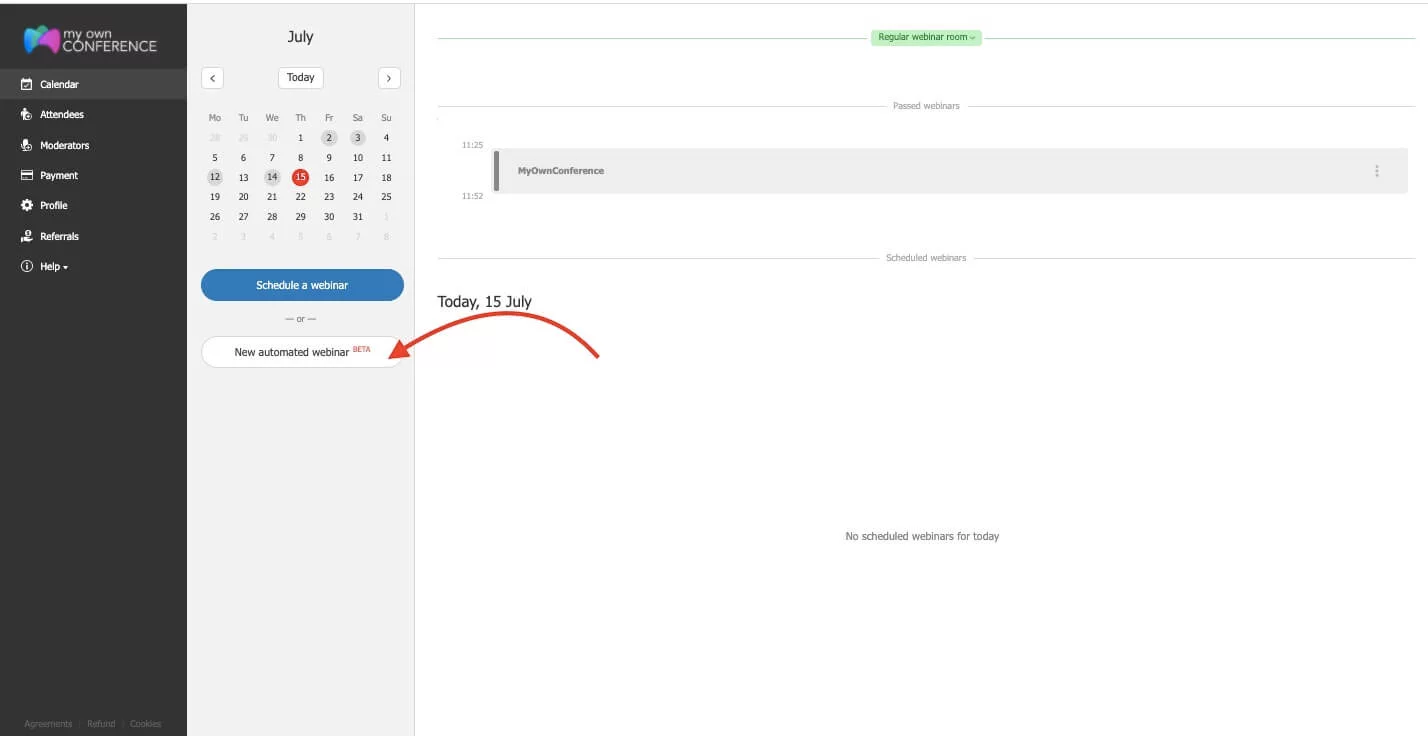Screen dimensions: 1428x736
Task: Open the Refund link in the footer
Action: click(100, 723)
